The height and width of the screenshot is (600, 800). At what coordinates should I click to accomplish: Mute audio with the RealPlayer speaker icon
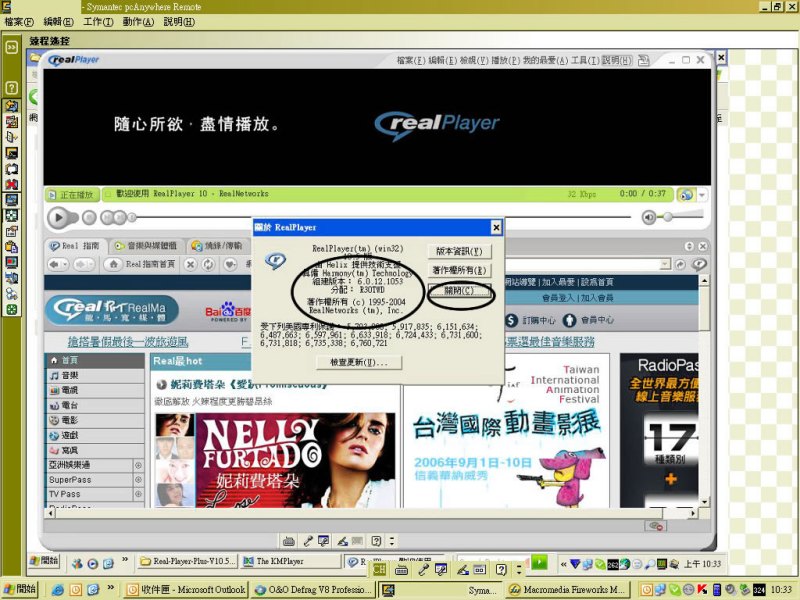click(x=648, y=217)
